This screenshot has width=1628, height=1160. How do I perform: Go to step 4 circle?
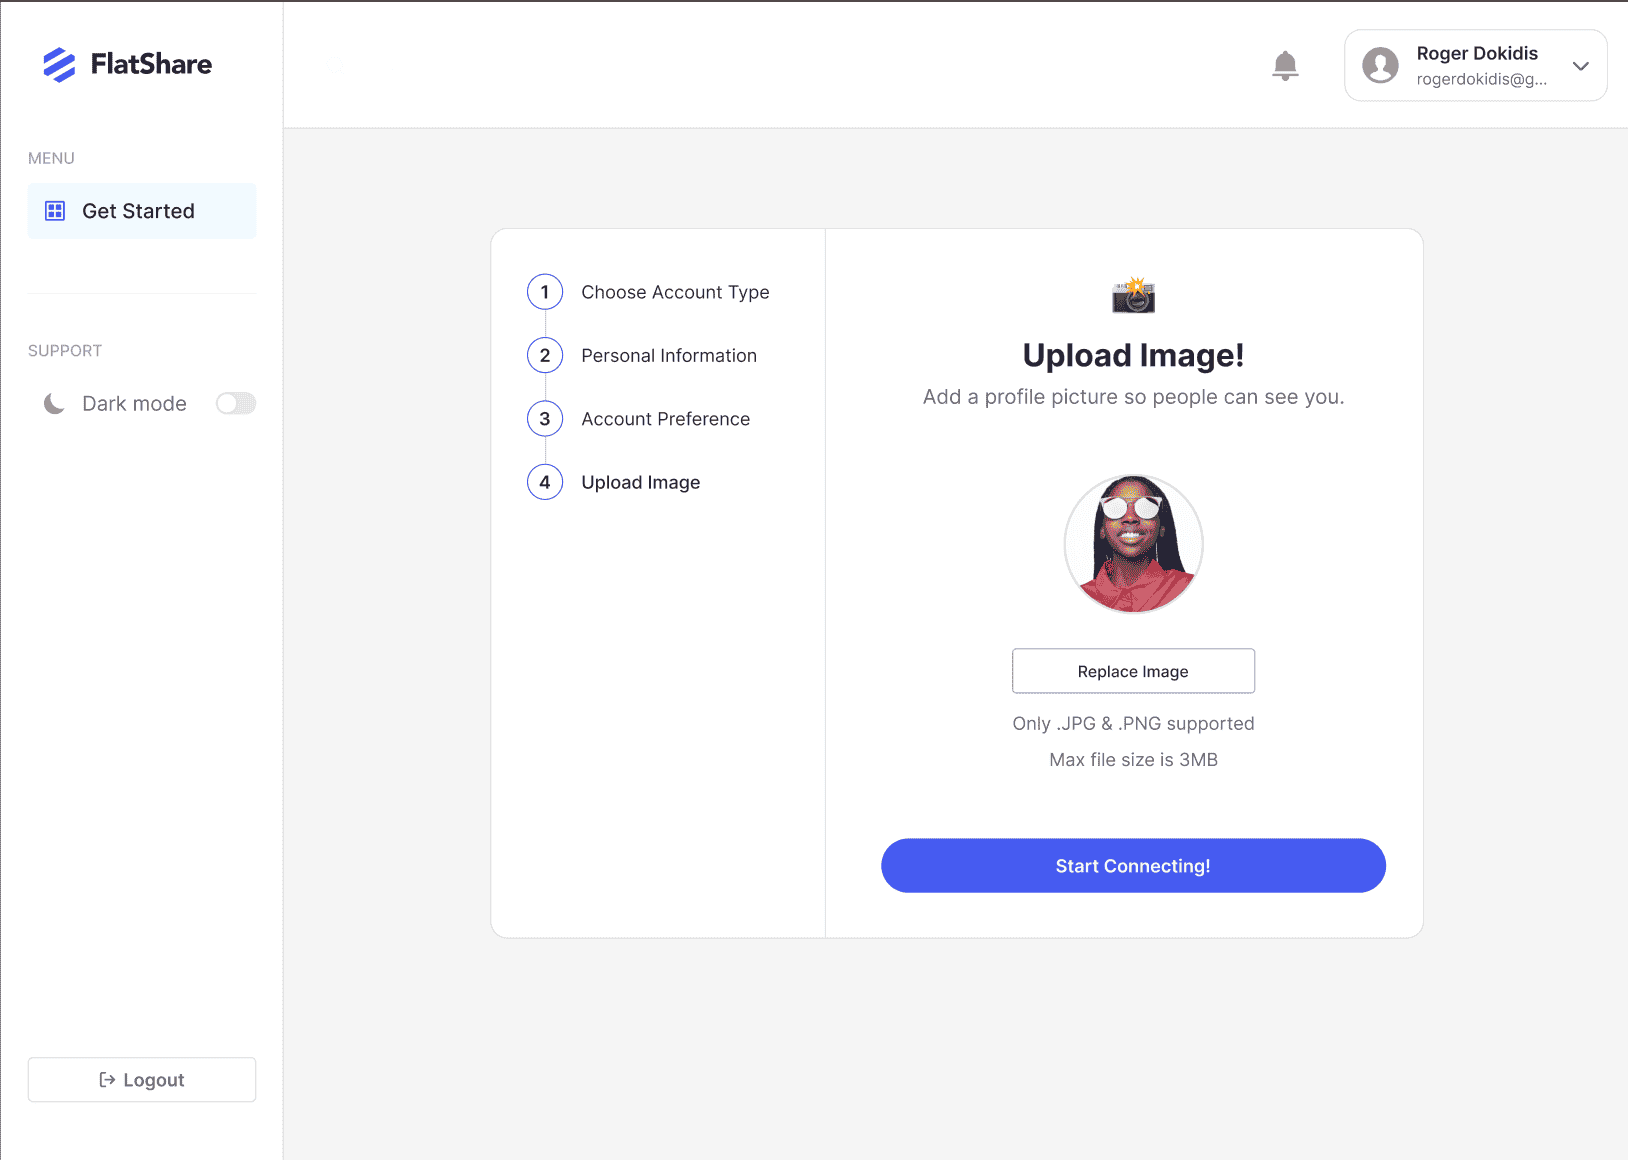[x=545, y=482]
